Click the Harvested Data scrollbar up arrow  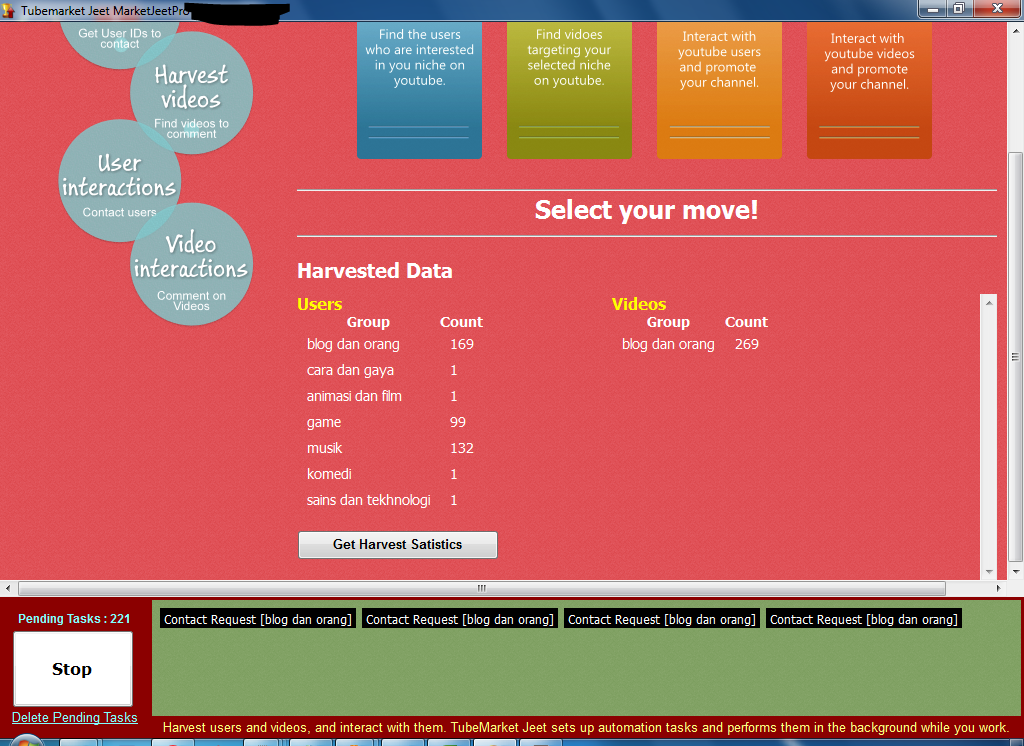click(x=989, y=302)
